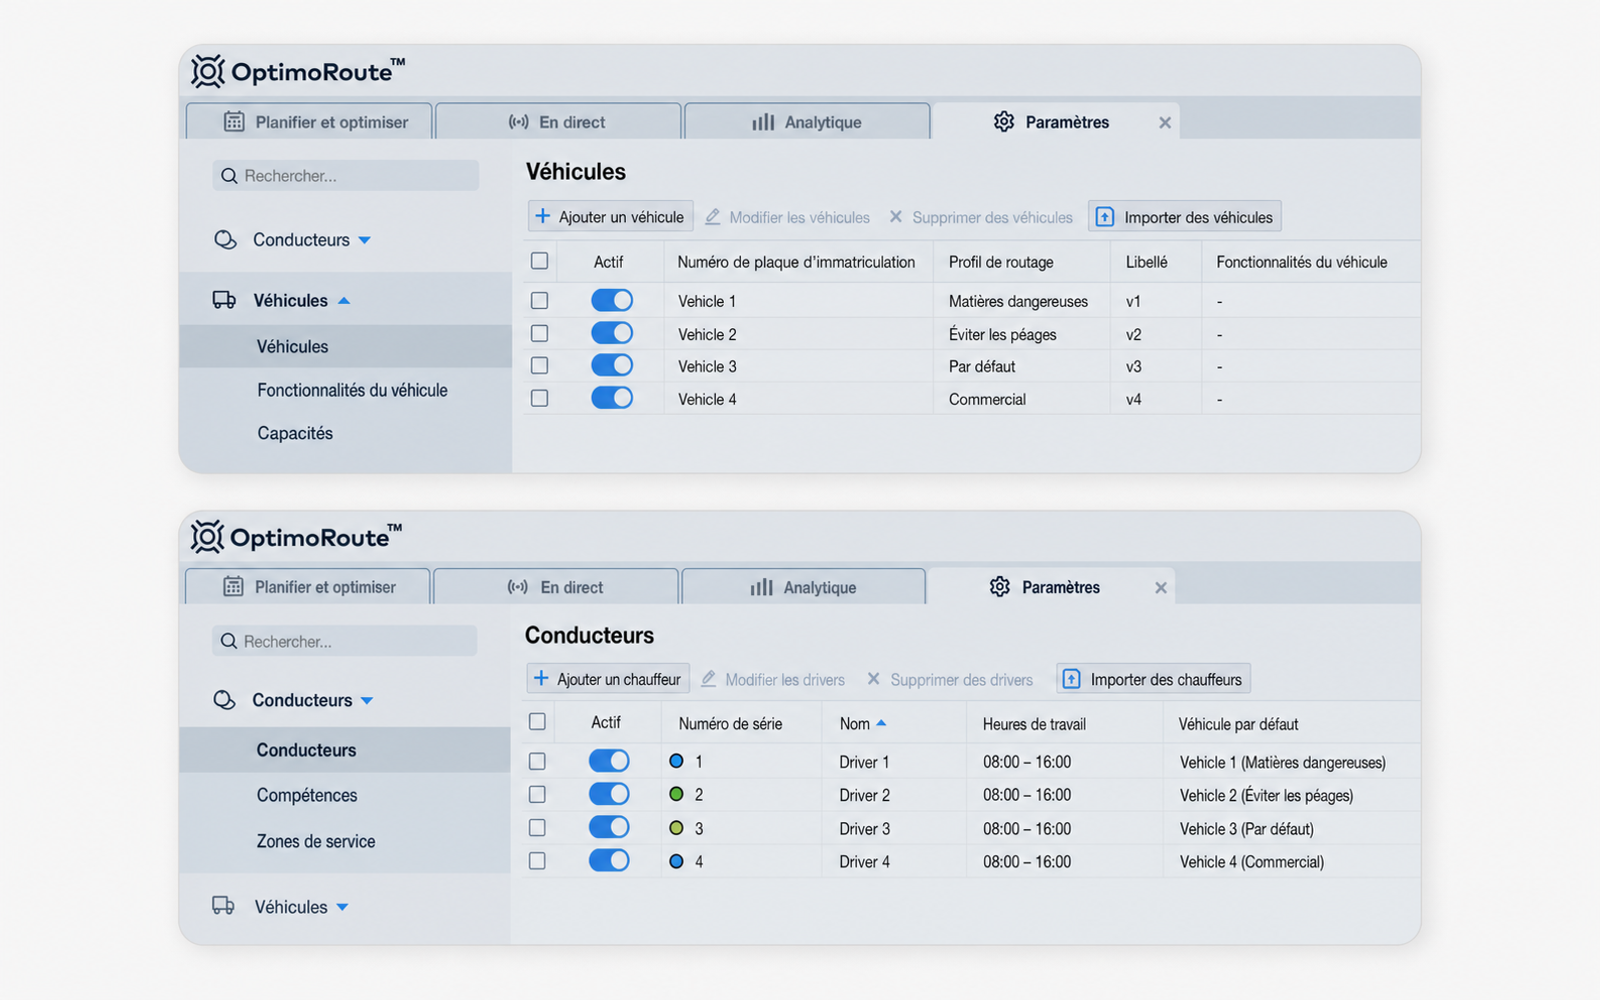Click the search magnifier icon in the top Rechercher field
Image resolution: width=1600 pixels, height=1000 pixels.
point(229,176)
